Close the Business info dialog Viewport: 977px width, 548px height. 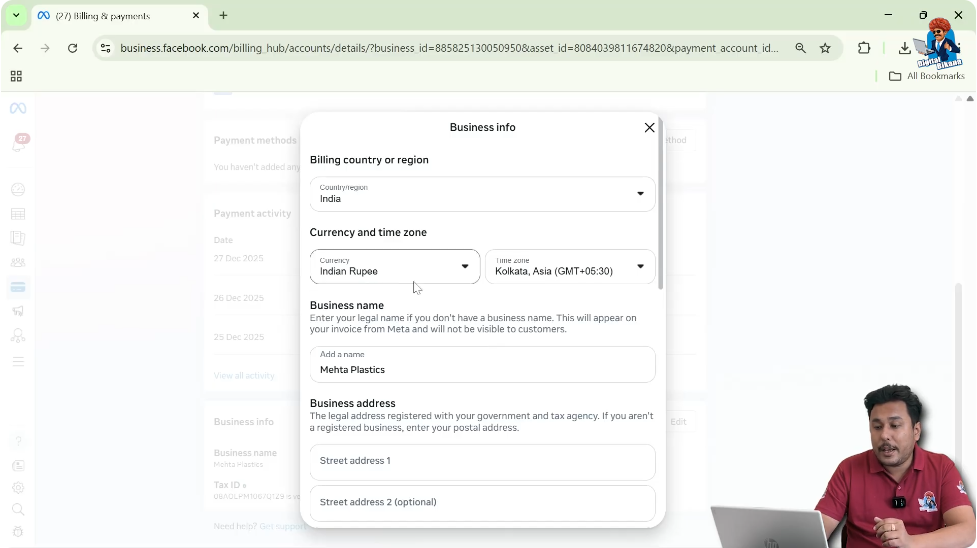click(x=649, y=127)
